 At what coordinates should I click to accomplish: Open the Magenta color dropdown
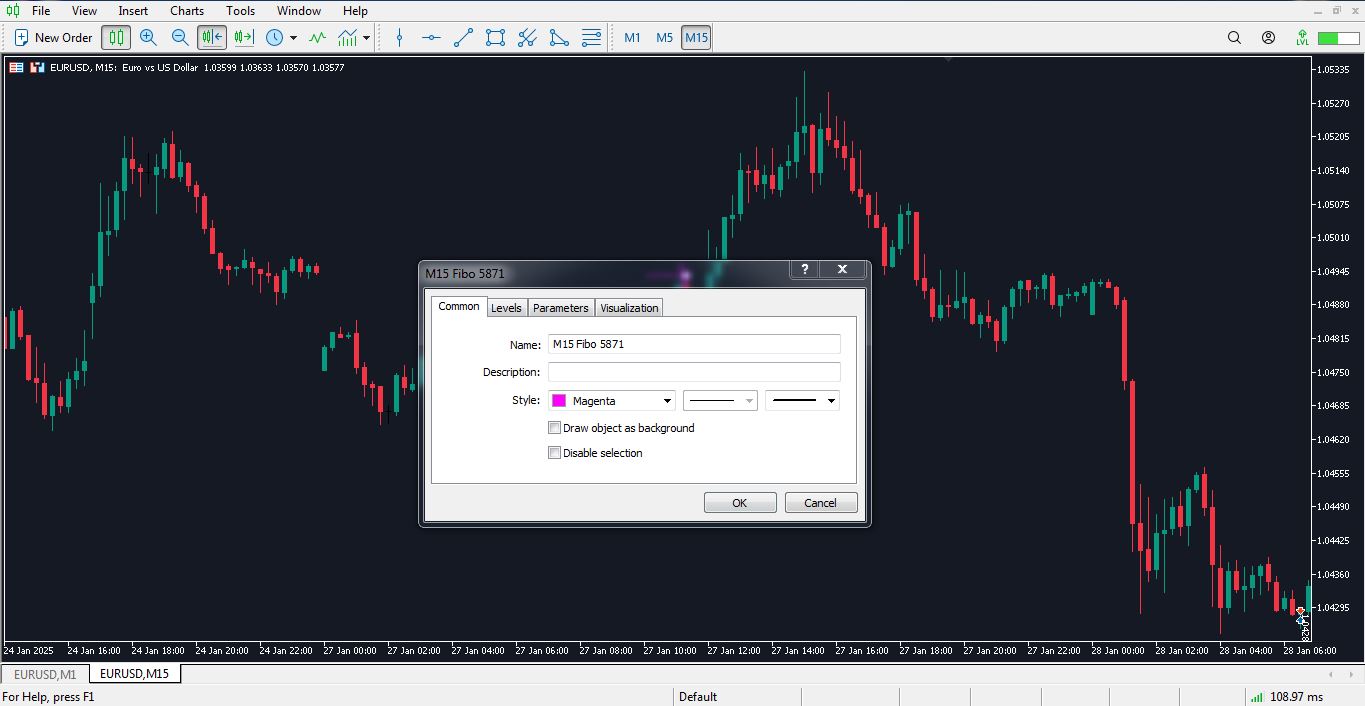coord(668,400)
